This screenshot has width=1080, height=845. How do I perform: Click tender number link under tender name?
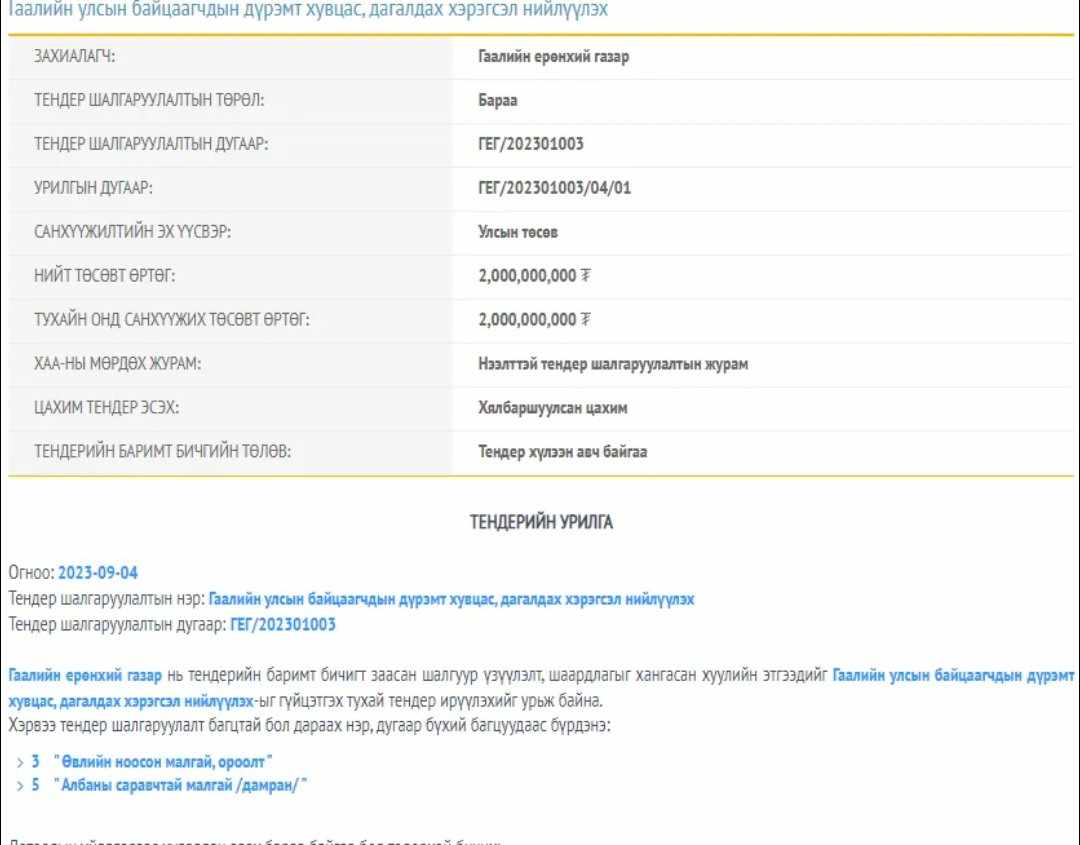(x=283, y=625)
